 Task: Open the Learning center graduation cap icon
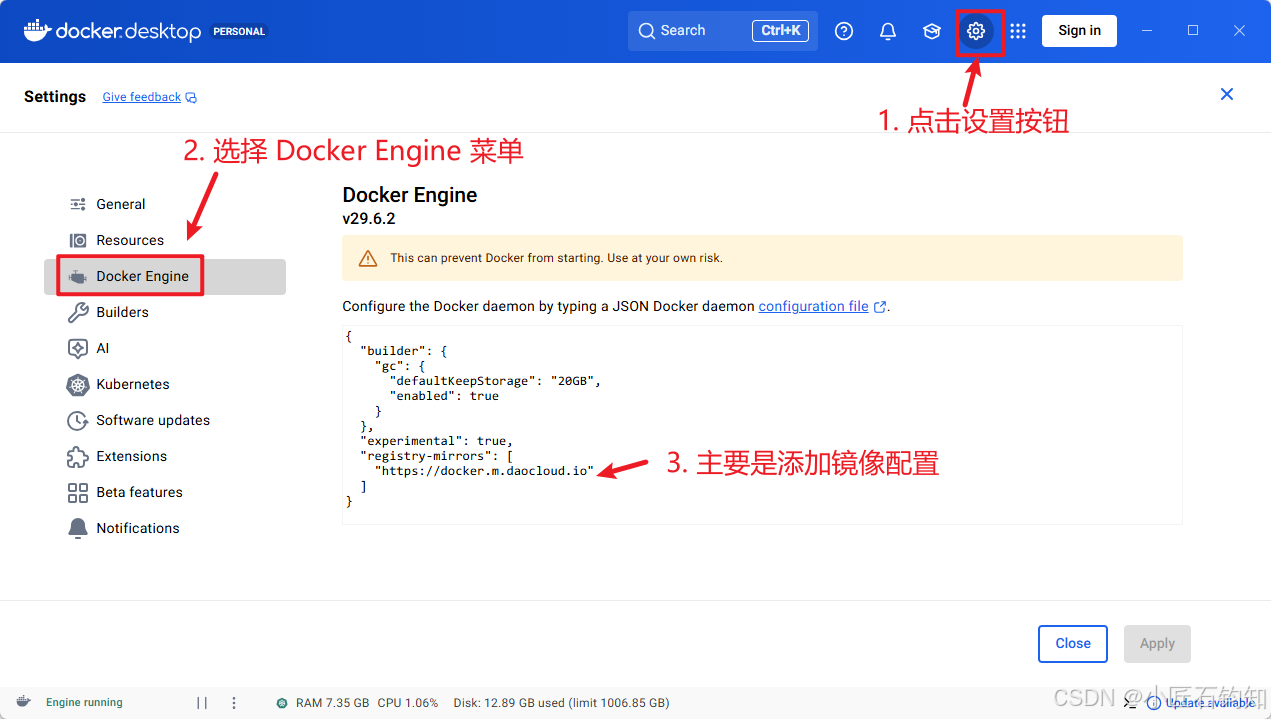point(932,31)
